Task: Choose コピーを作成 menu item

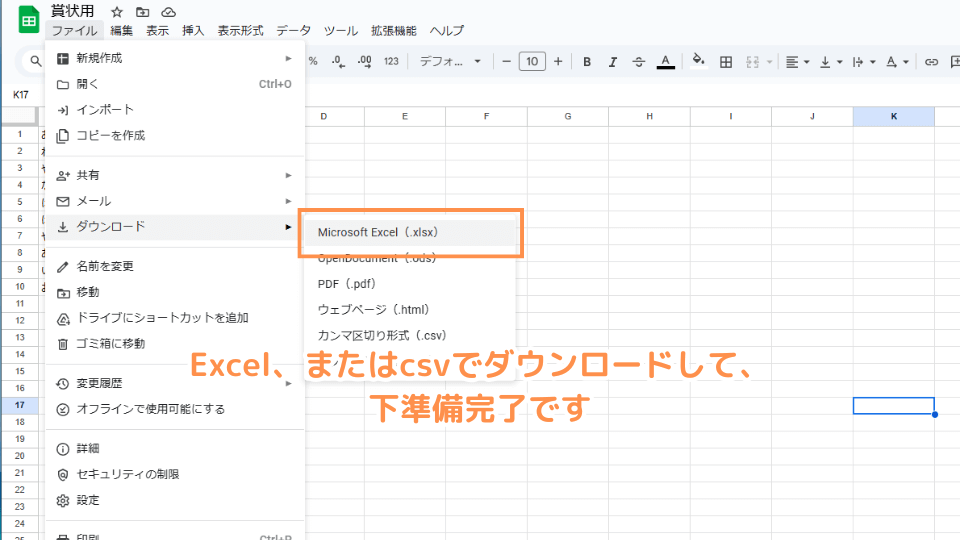Action: [175, 135]
